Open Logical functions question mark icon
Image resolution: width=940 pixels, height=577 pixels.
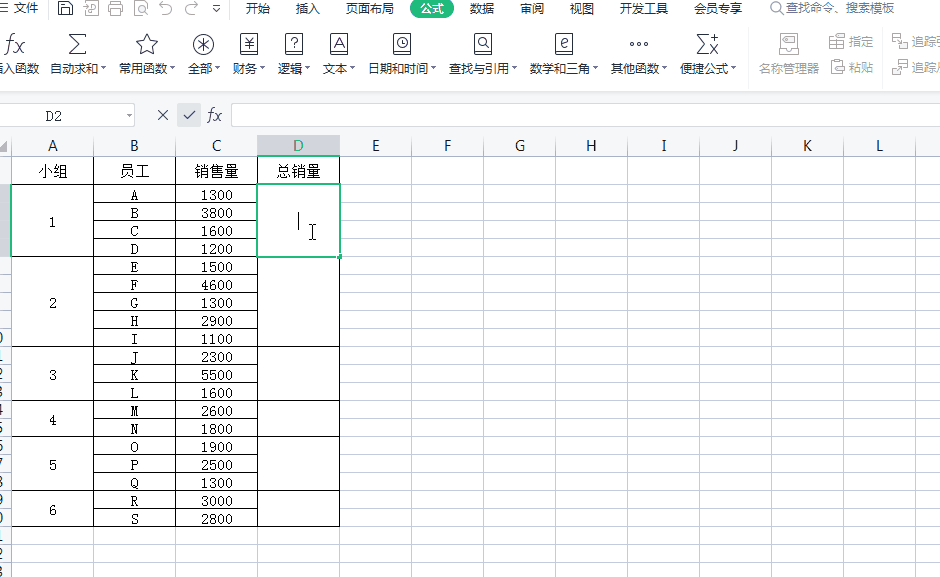pyautogui.click(x=294, y=44)
